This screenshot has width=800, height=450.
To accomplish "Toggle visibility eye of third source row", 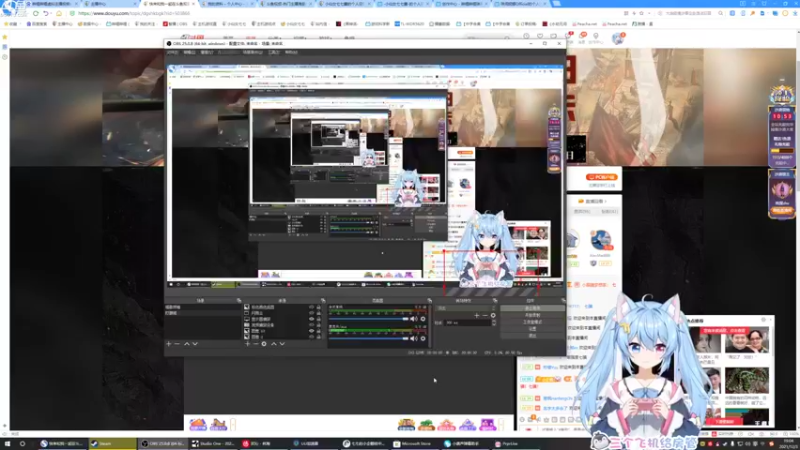I will click(311, 319).
